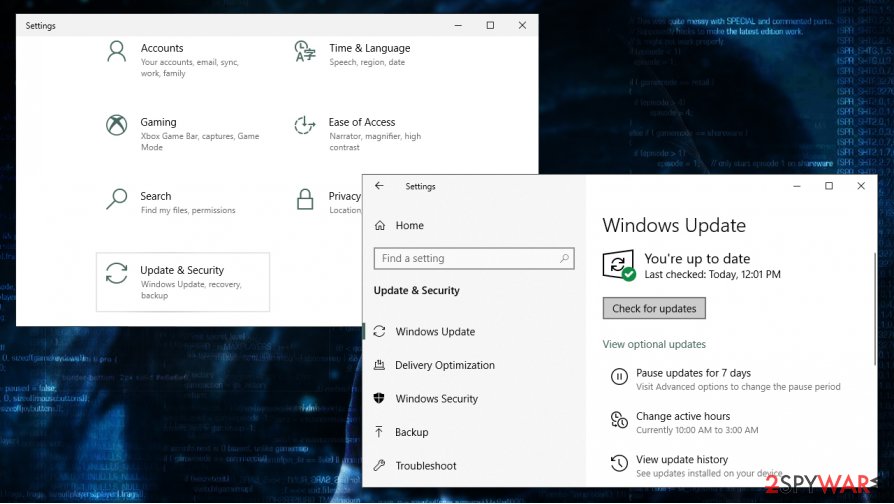
Task: Open Accounts settings icon in back window
Action: click(116, 52)
